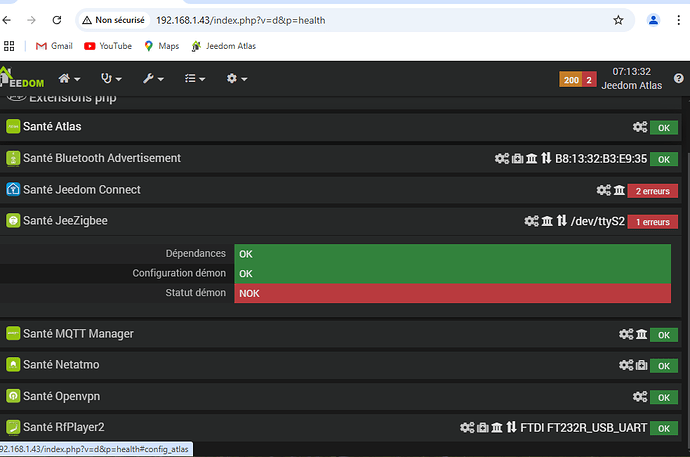
Task: Go back in browser history
Action: 7,20
